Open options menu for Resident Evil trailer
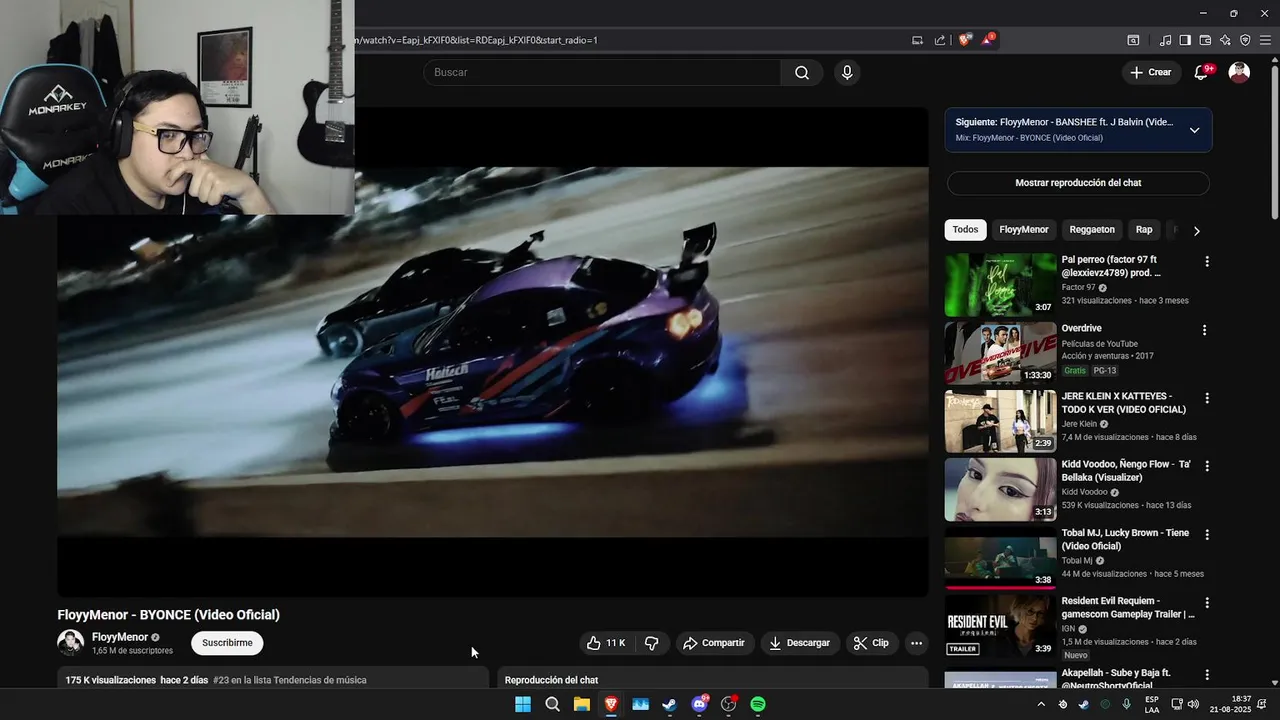This screenshot has width=1280, height=720. coord(1207,603)
